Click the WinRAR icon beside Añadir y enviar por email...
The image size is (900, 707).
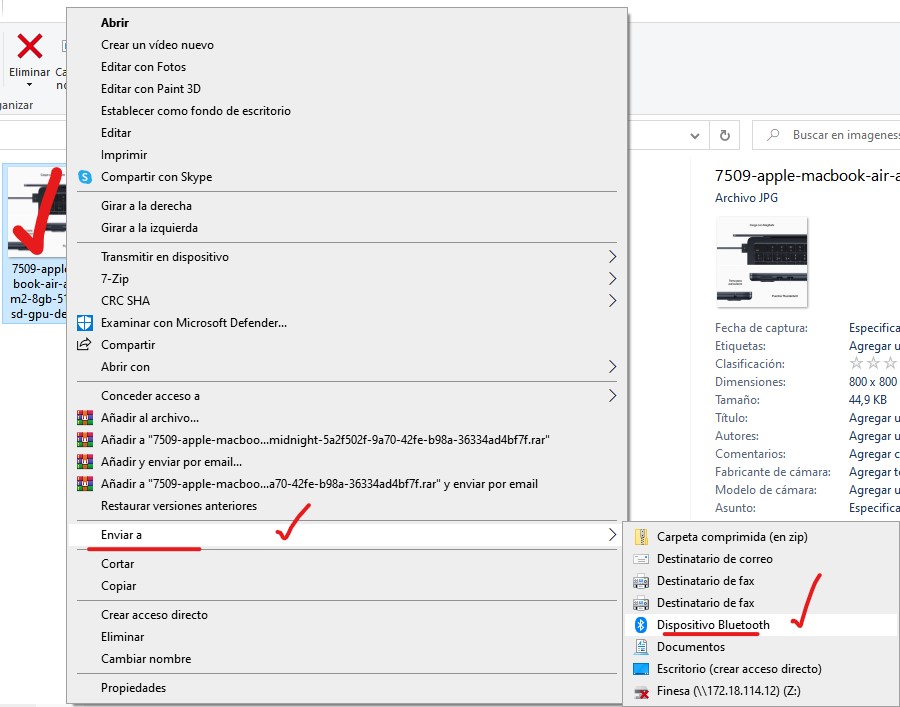(x=85, y=461)
